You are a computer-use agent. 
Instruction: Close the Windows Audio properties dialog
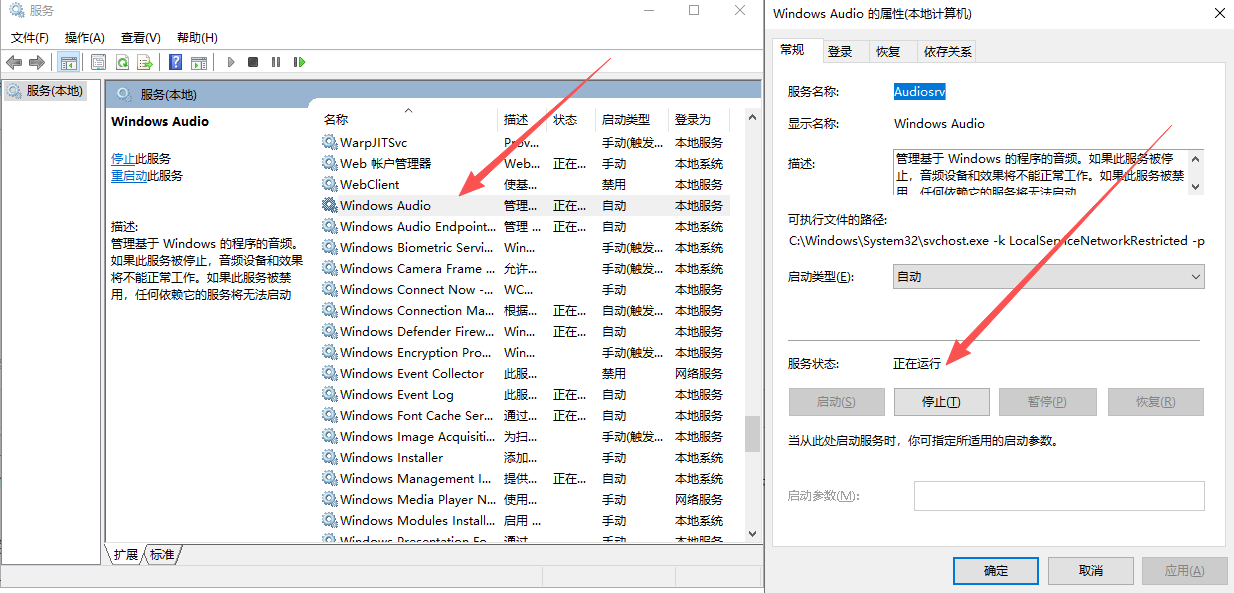(1220, 13)
